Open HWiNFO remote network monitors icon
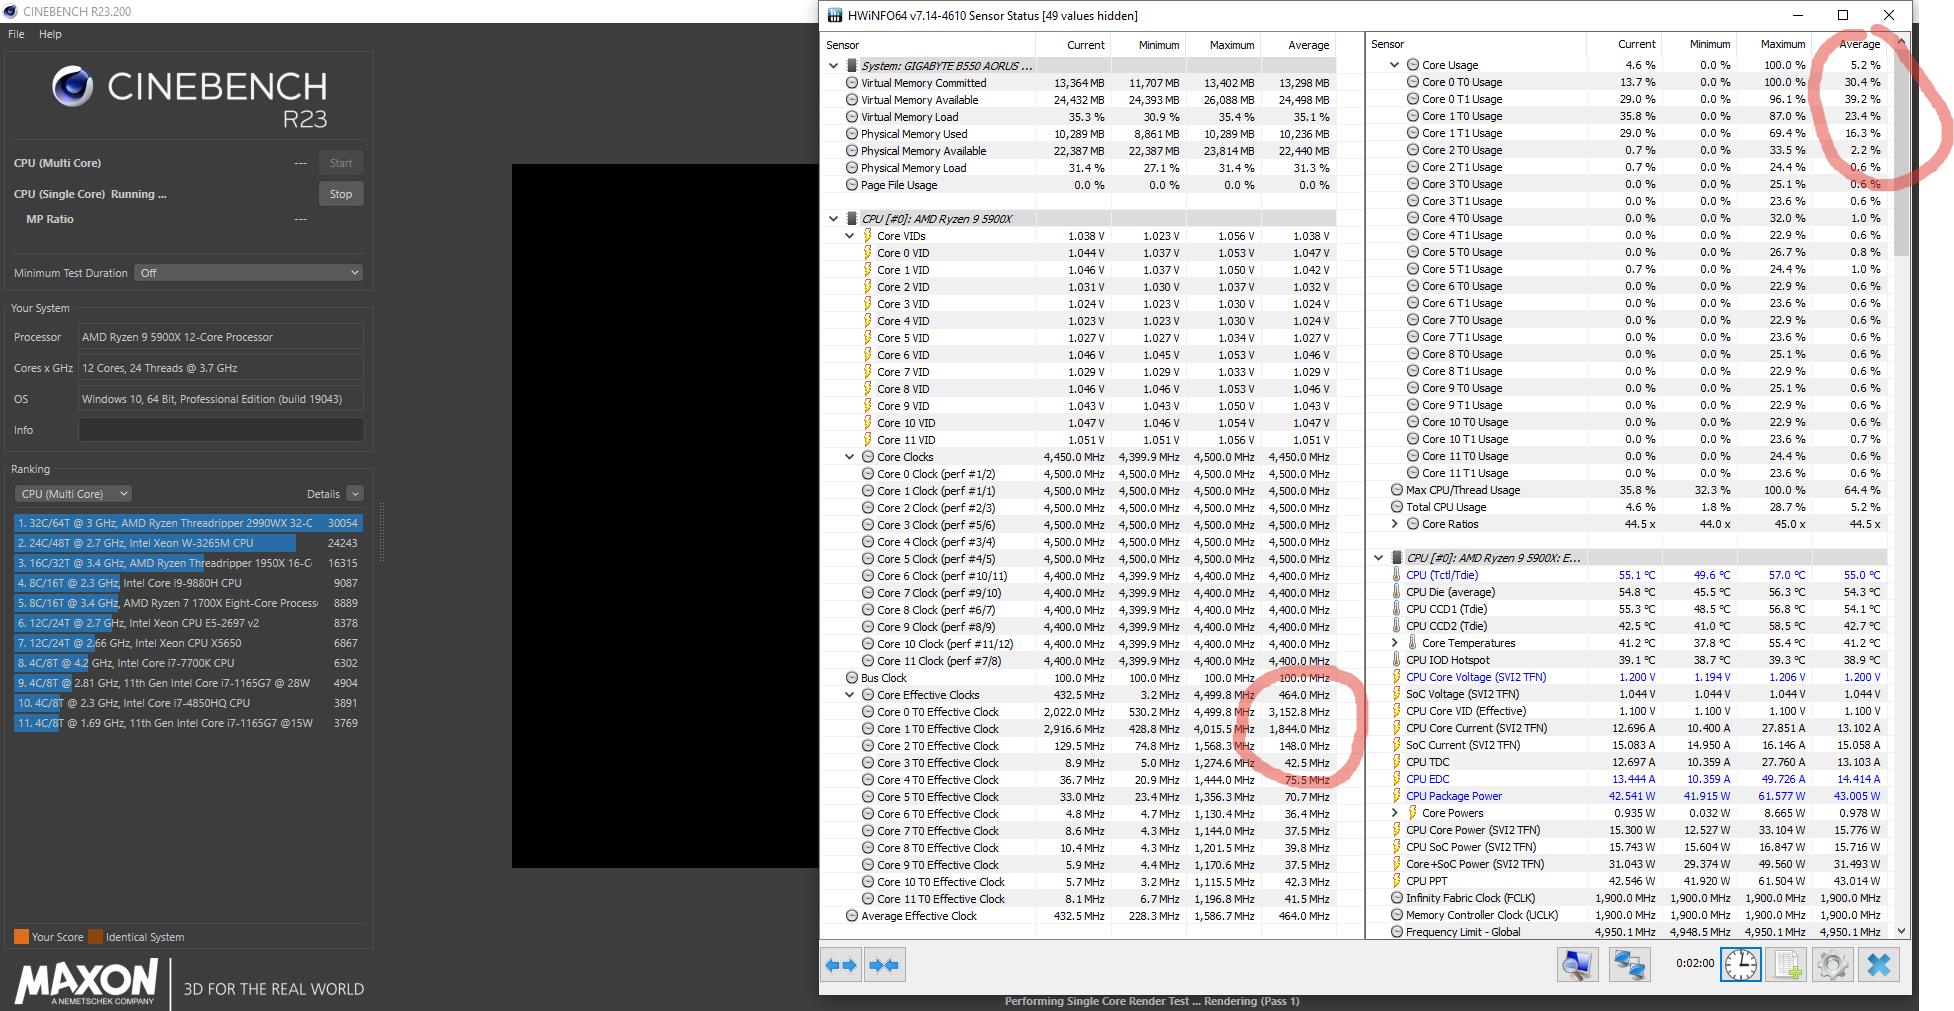This screenshot has width=1954, height=1011. [x=1629, y=964]
